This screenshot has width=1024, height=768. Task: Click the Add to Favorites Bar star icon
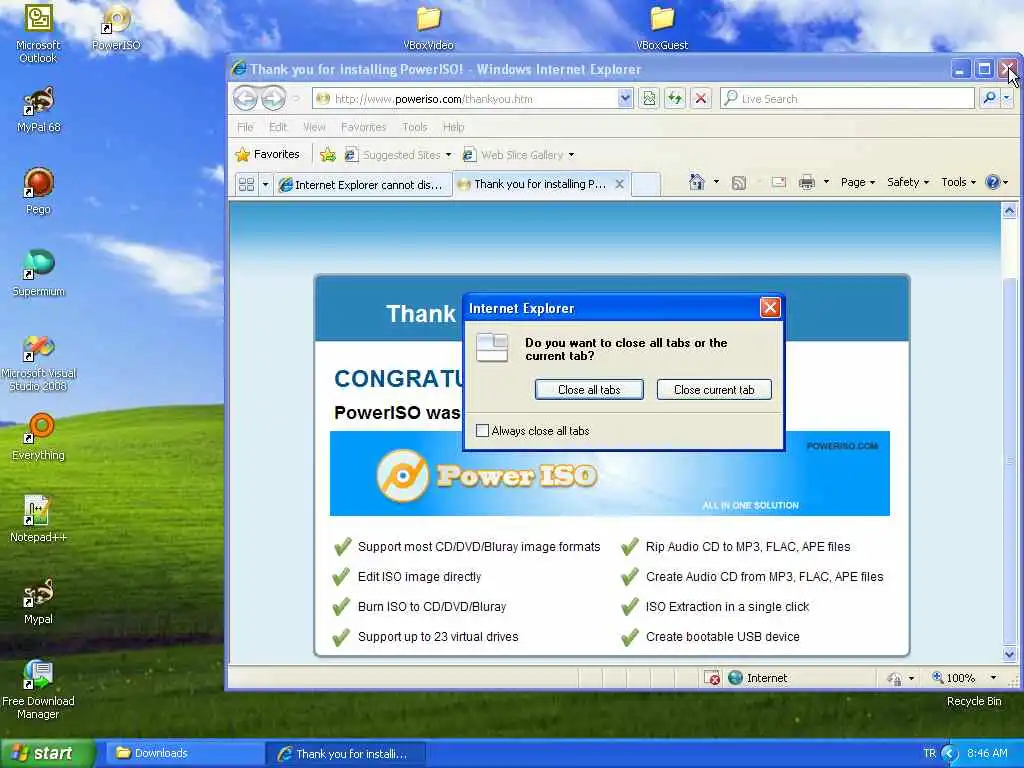[328, 155]
